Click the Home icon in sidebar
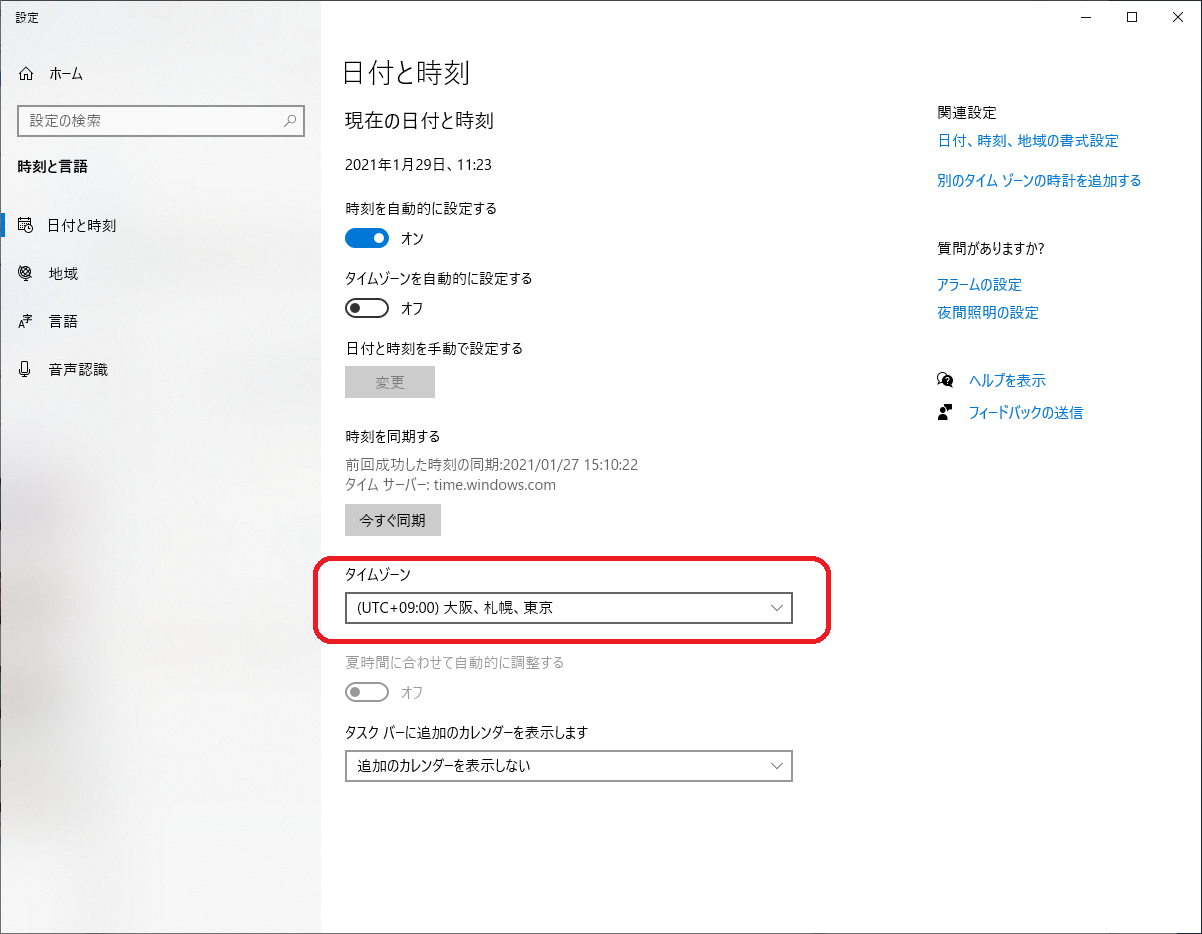This screenshot has height=934, width=1202. pyautogui.click(x=26, y=74)
